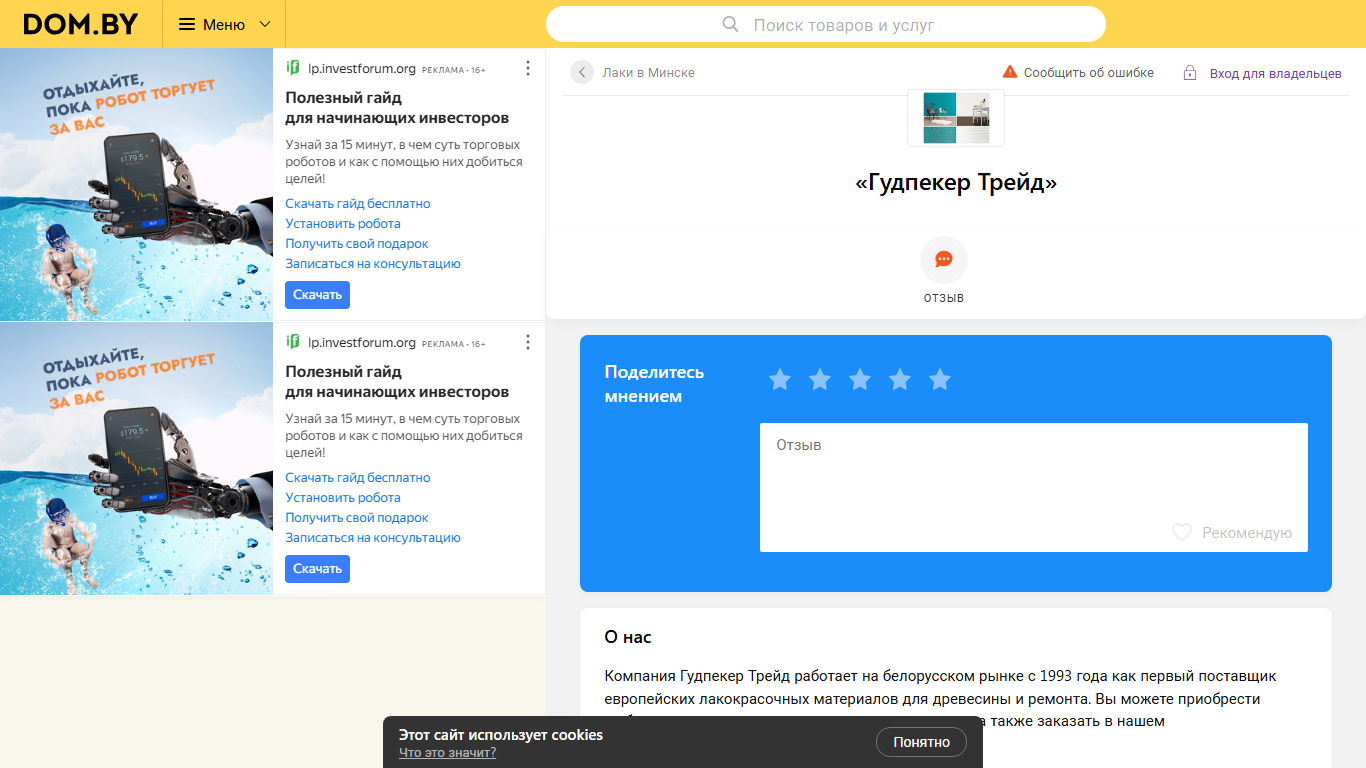Click the «Гудпекер Трейд» company title
The image size is (1366, 768).
[x=956, y=182]
